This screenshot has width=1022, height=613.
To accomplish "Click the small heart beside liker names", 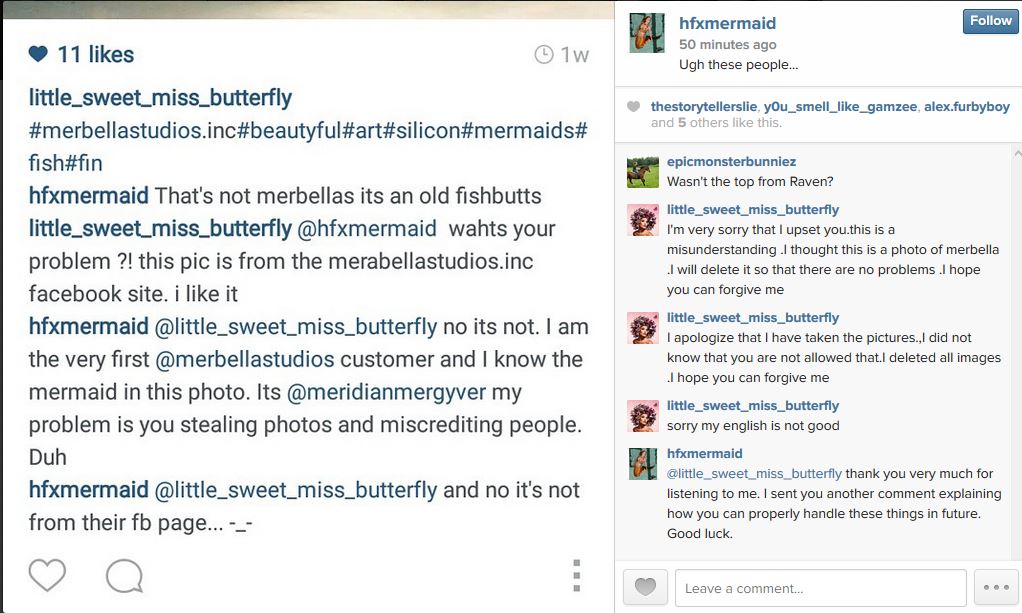I will click(633, 107).
